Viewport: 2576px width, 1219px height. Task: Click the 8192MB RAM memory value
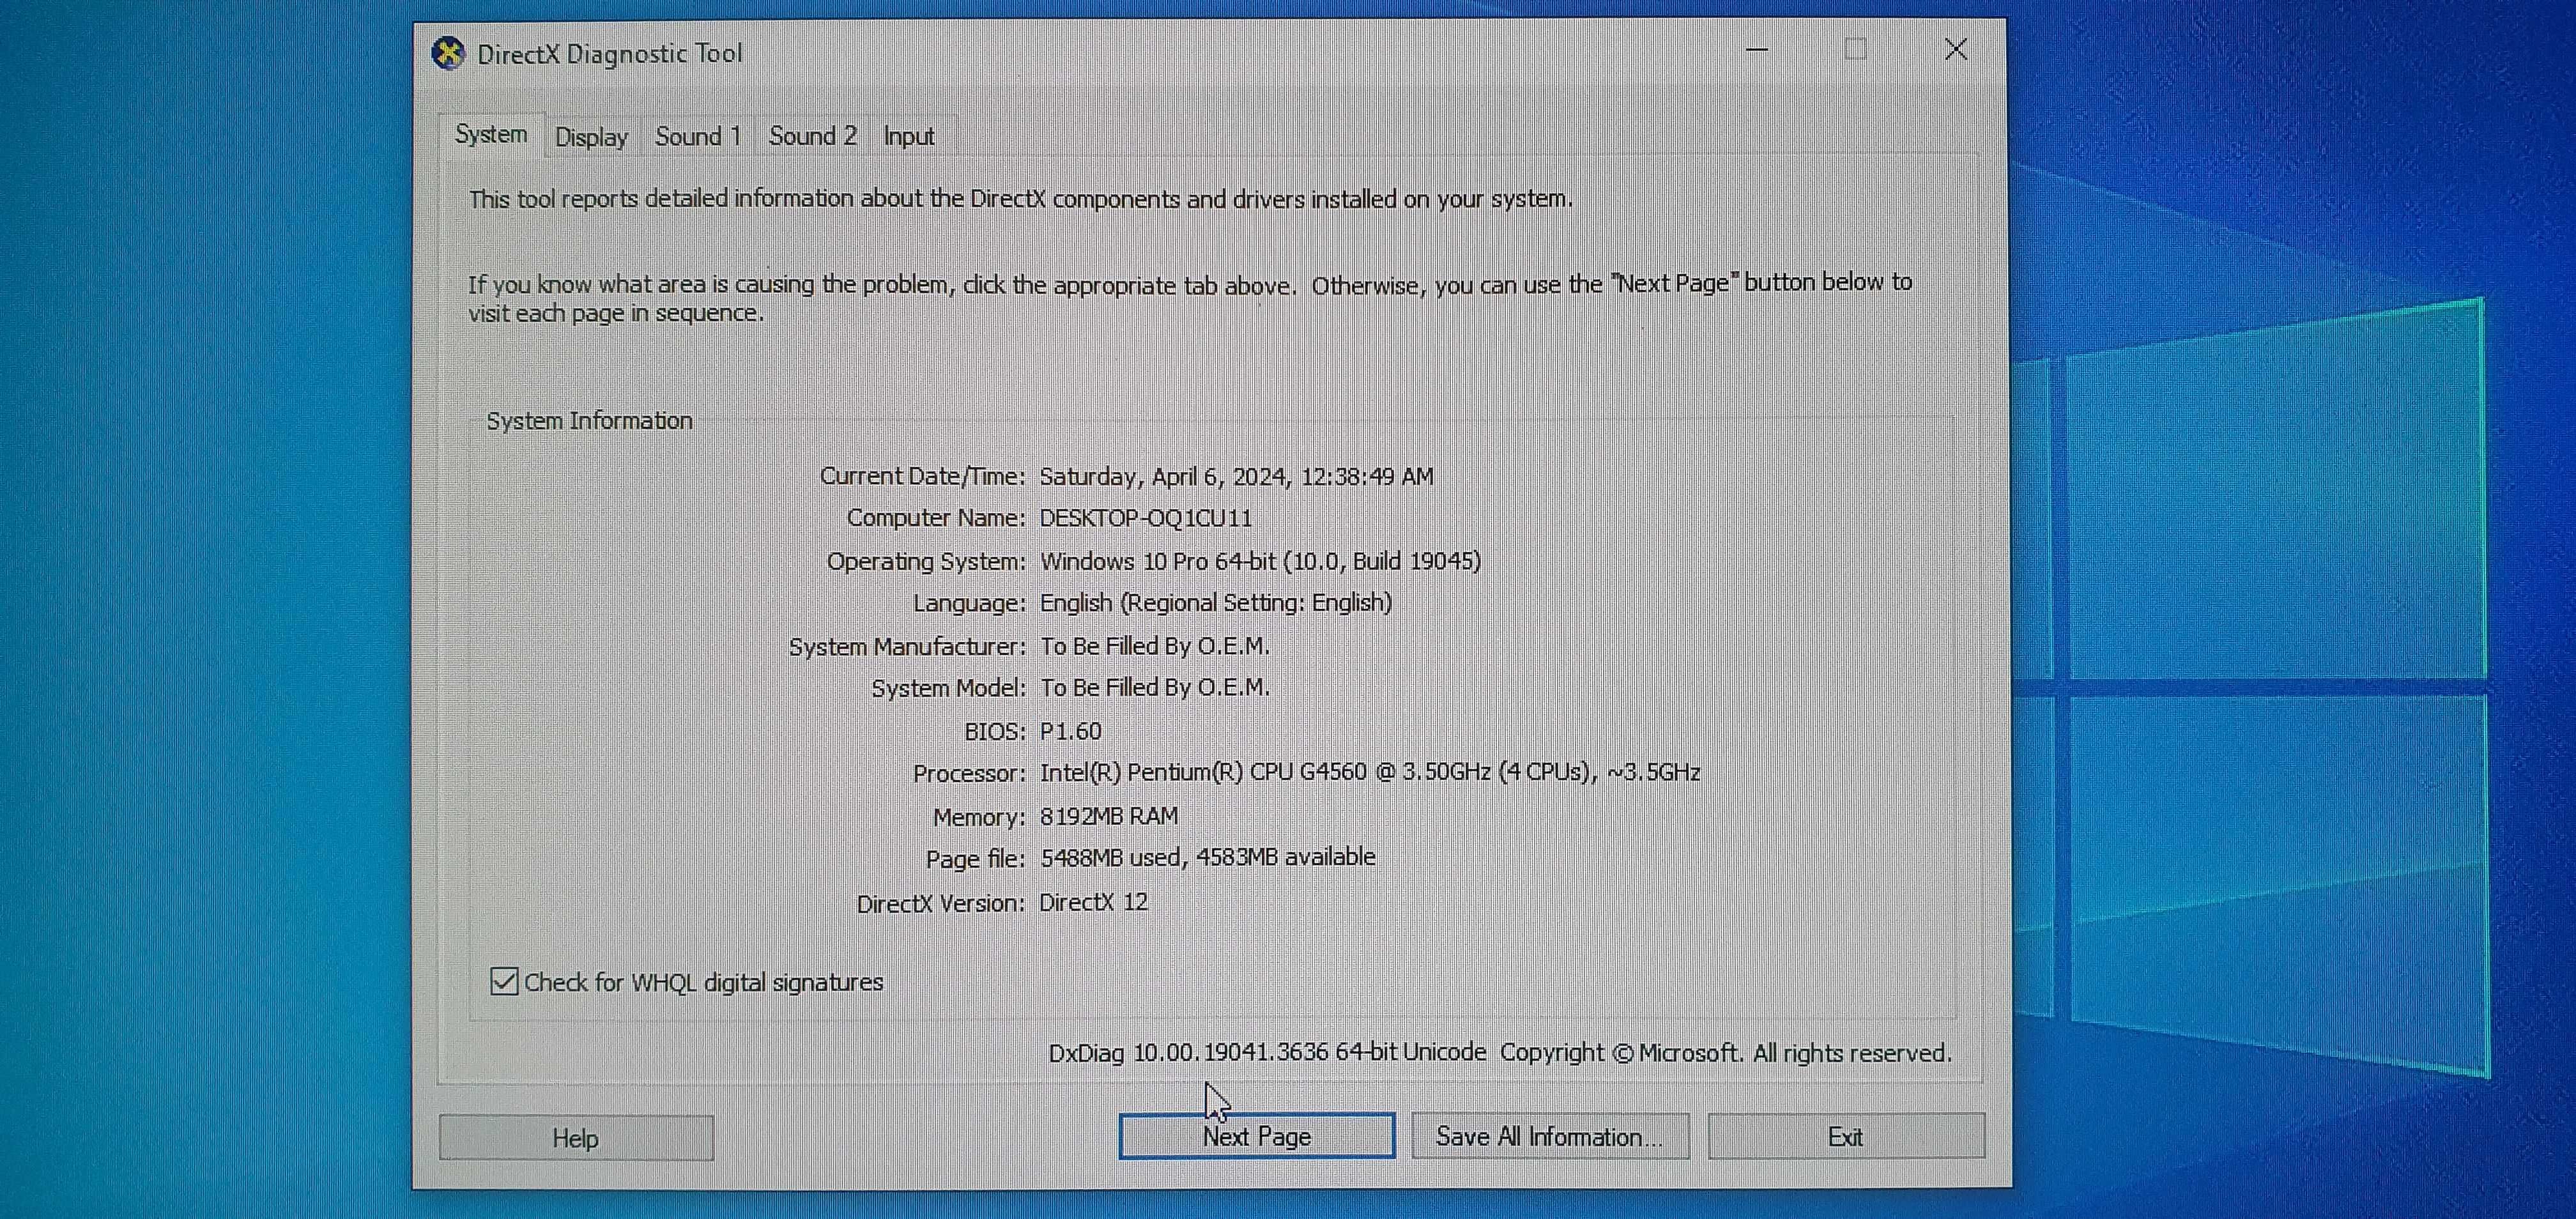[1109, 816]
